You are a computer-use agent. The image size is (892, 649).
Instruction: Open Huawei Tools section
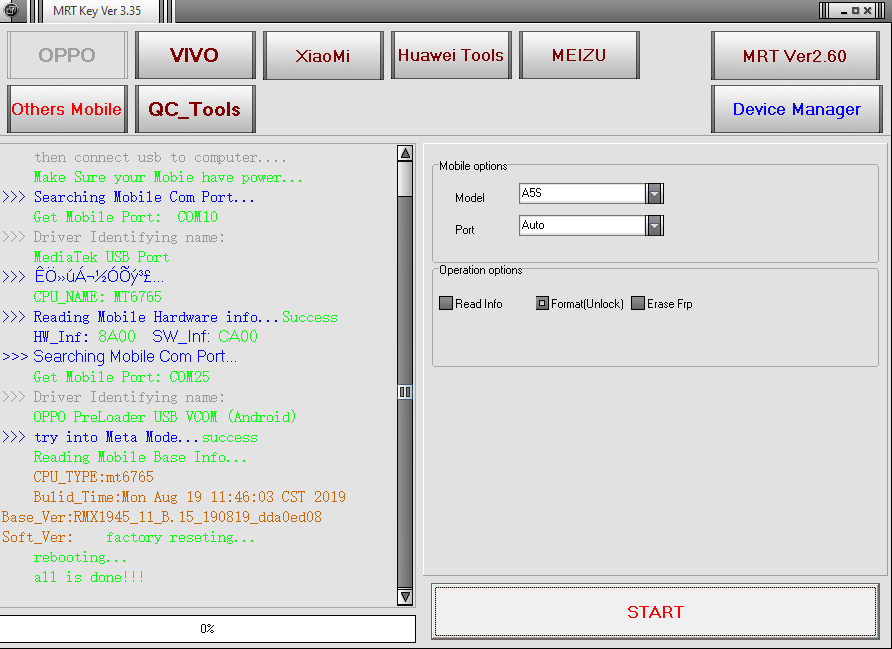pyautogui.click(x=451, y=55)
